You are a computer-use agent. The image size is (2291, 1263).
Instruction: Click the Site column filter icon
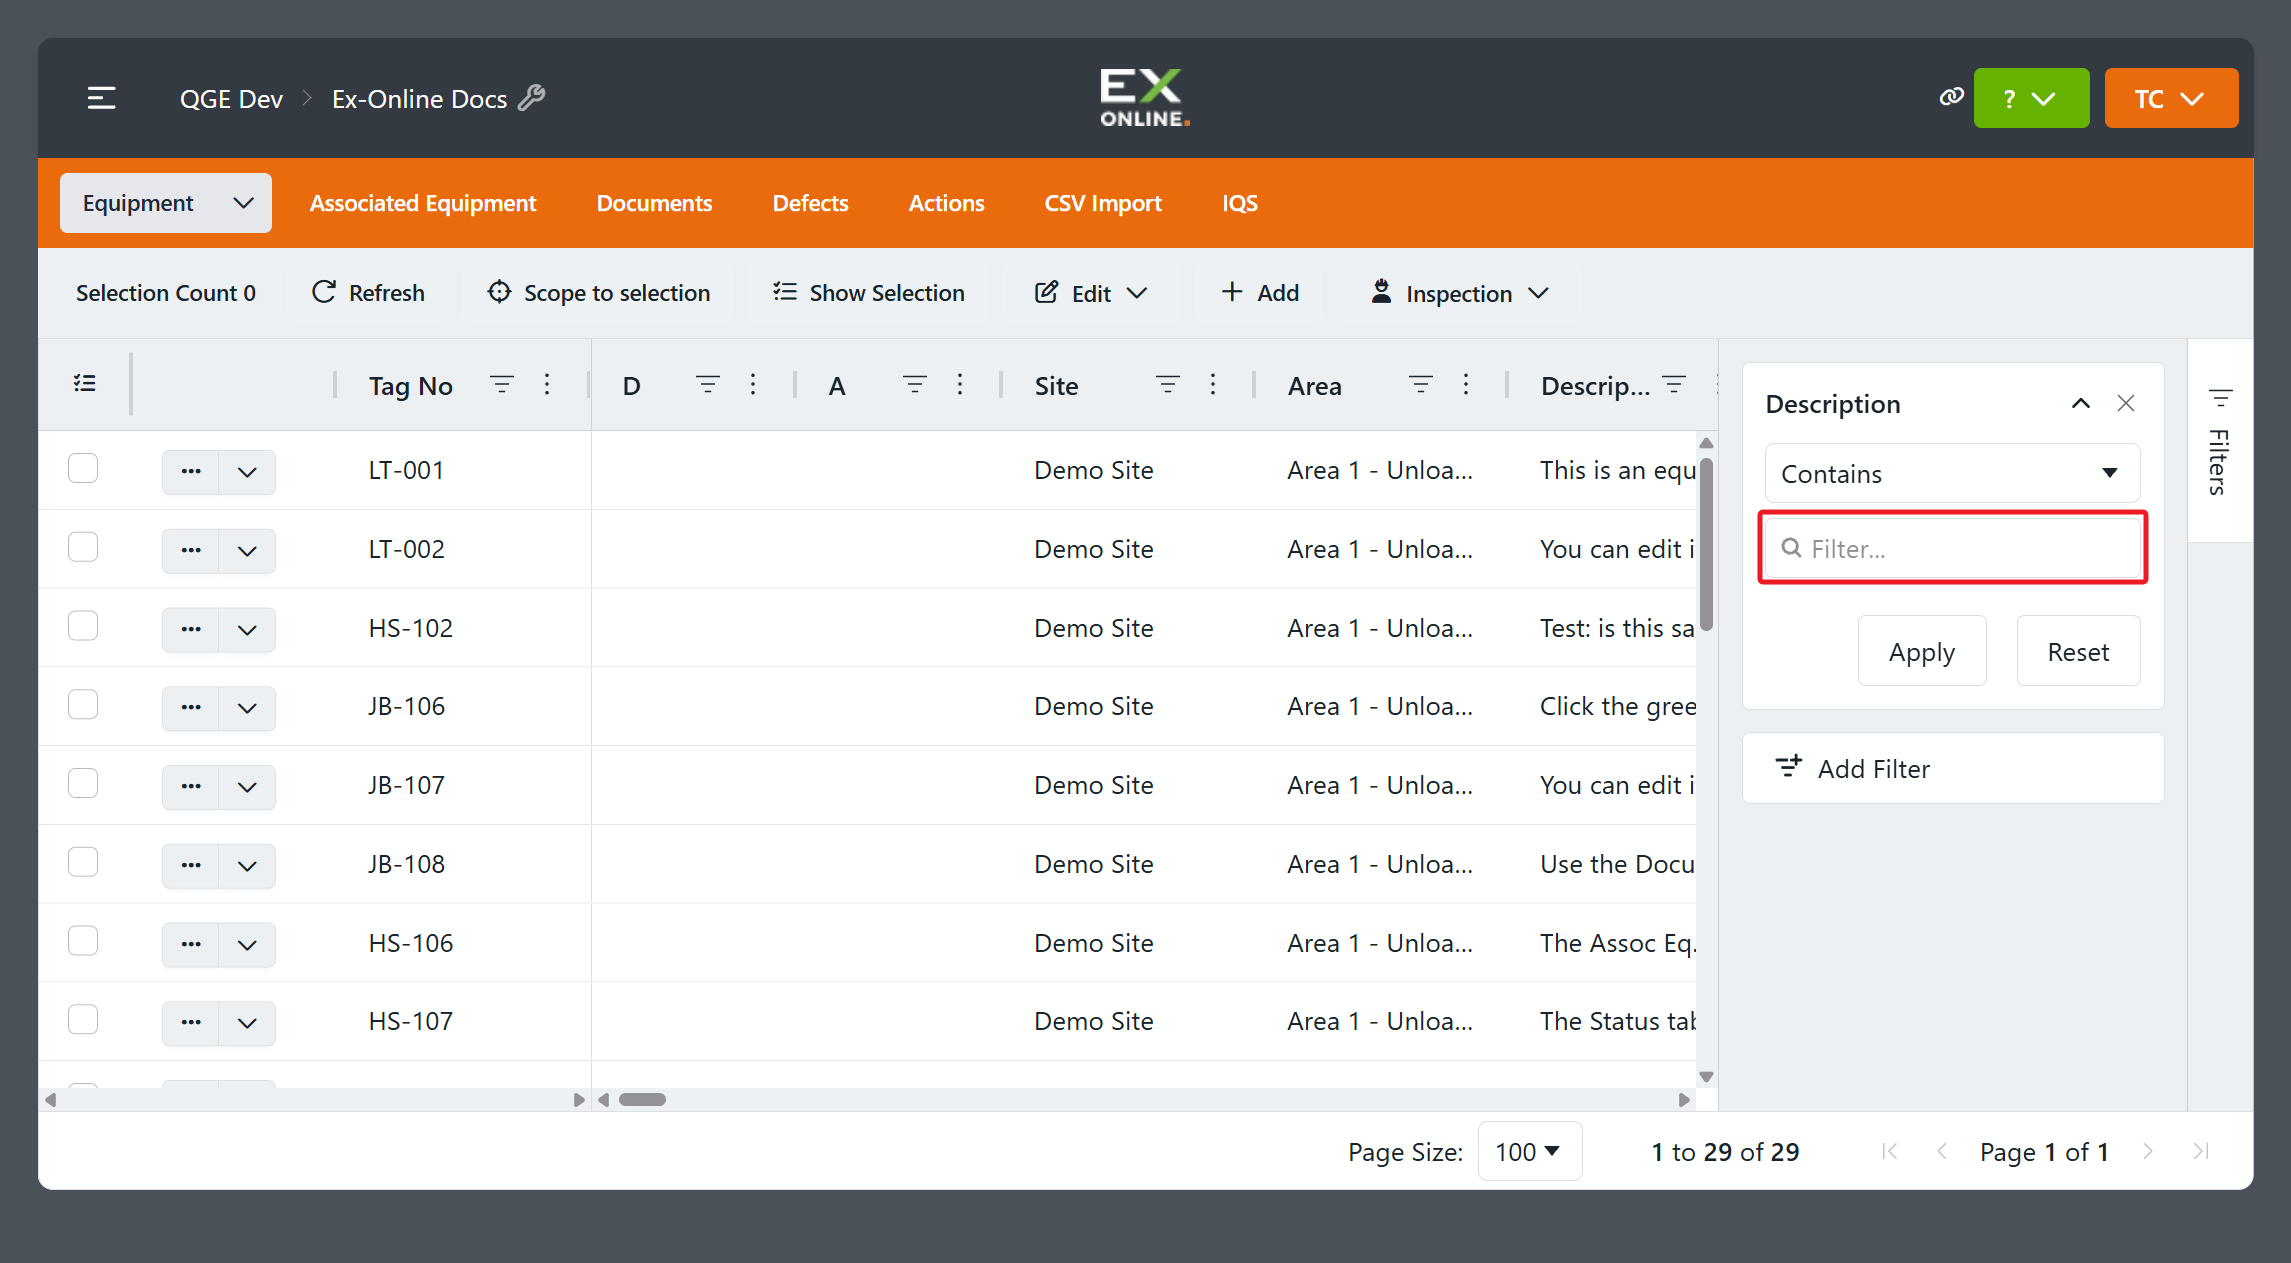[x=1168, y=385]
